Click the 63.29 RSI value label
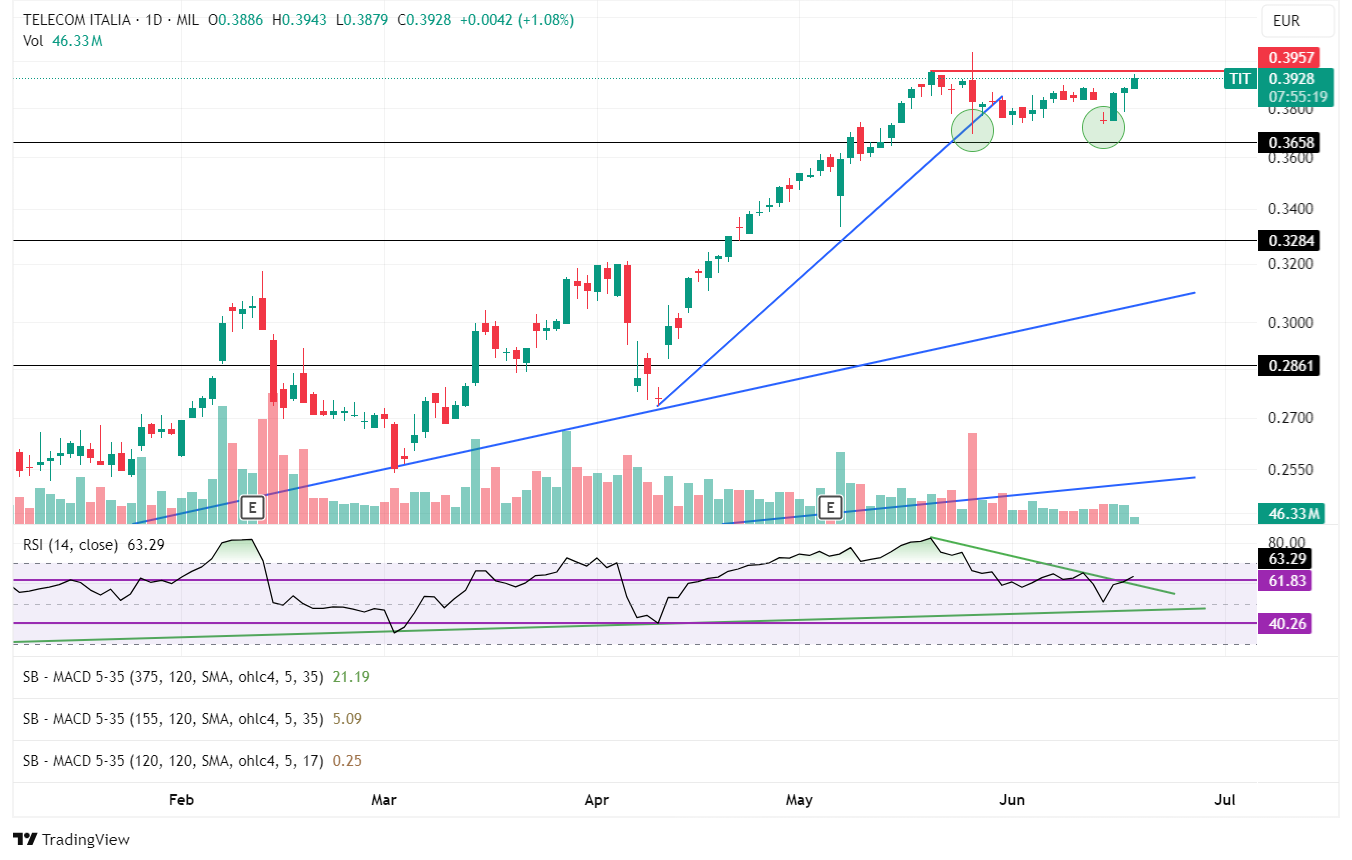The height and width of the screenshot is (860, 1352). [x=1285, y=559]
